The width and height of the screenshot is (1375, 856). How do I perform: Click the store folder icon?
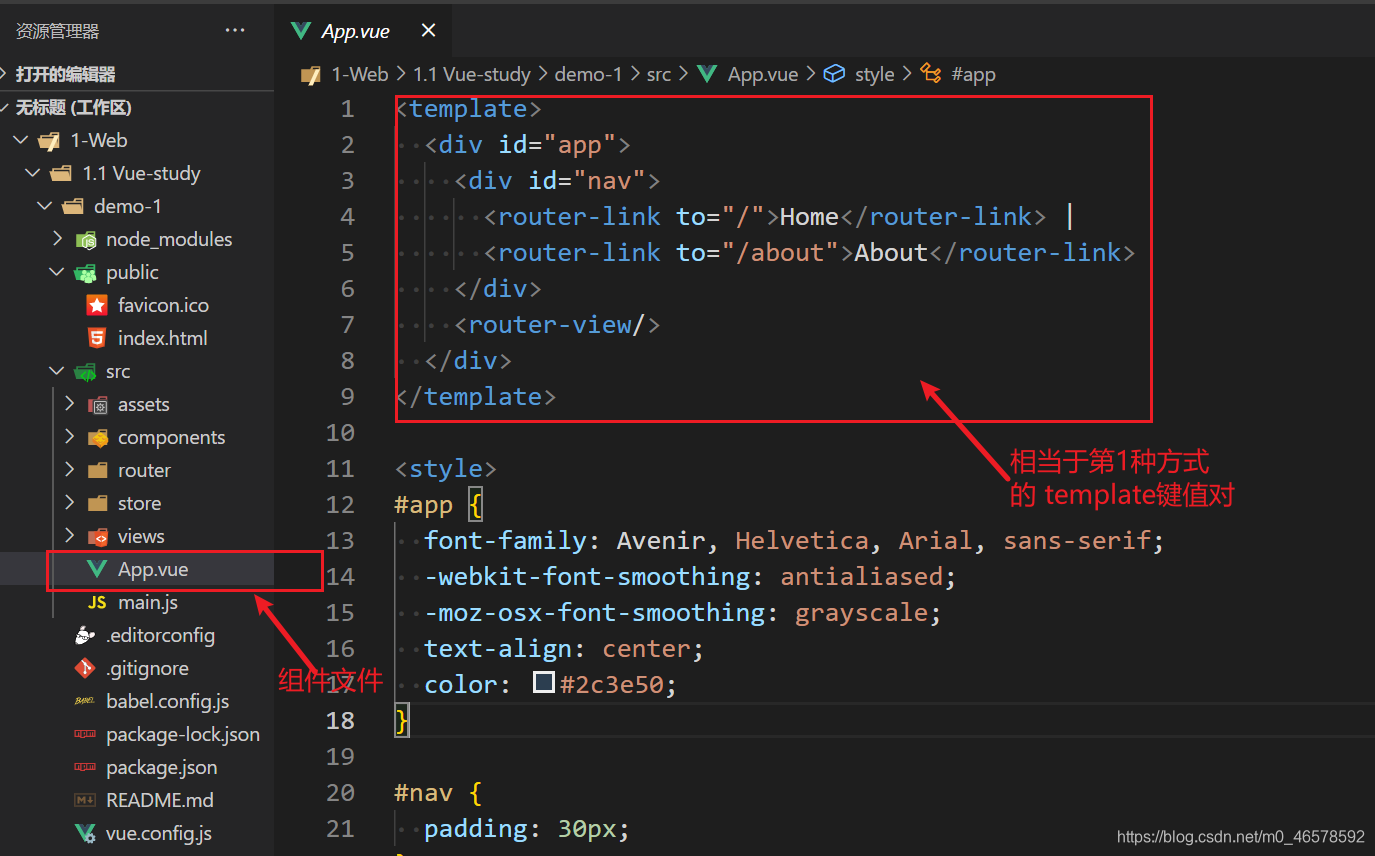(97, 503)
